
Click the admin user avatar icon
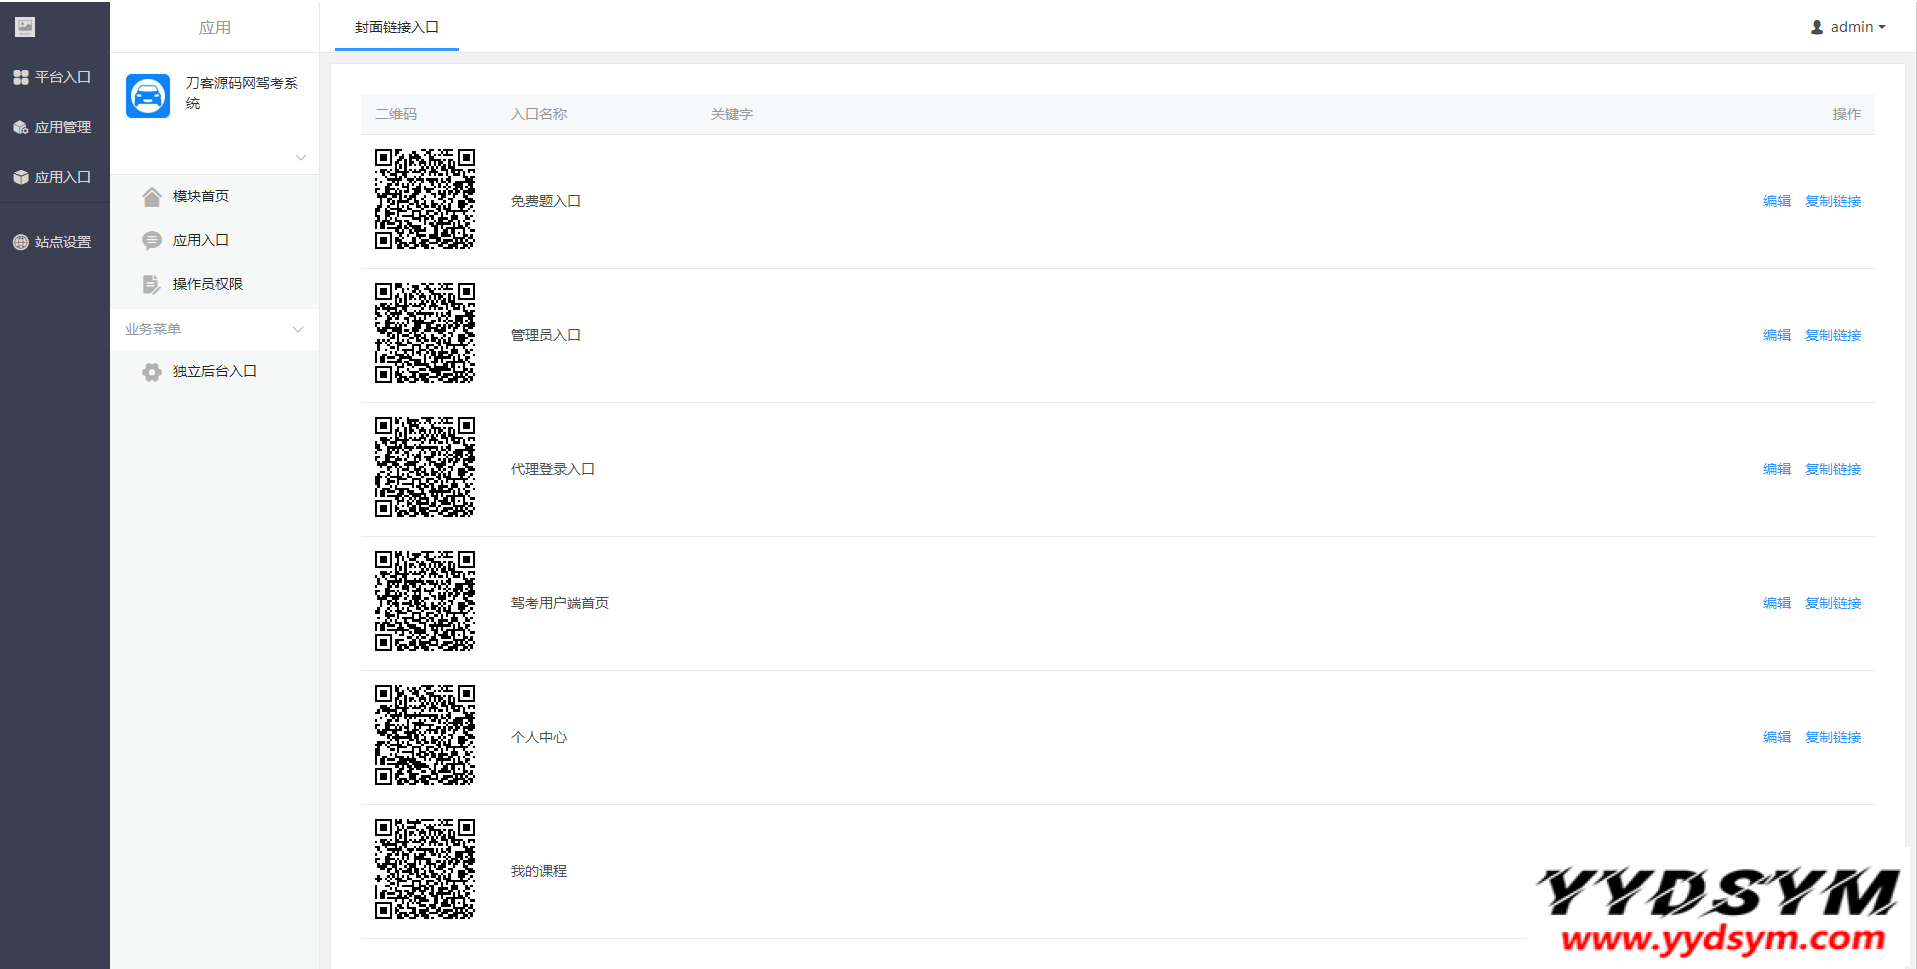coord(1817,28)
